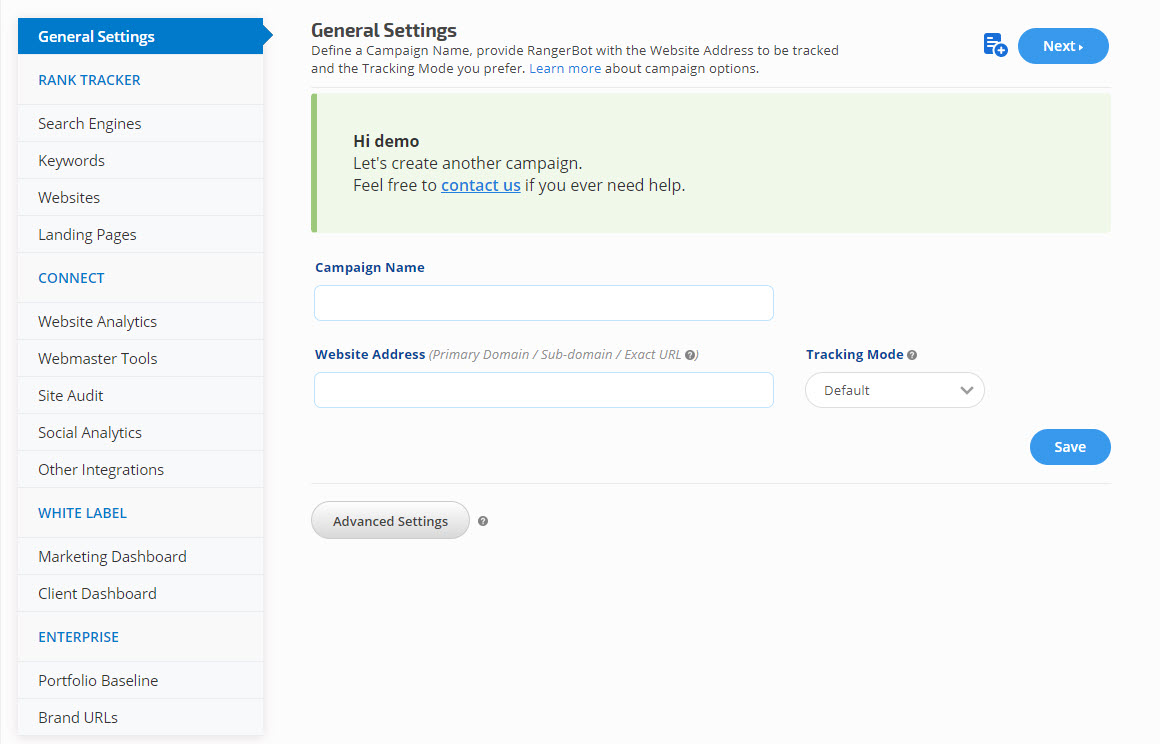Click the Tracking Mode help icon
This screenshot has height=744, width=1160.
tap(912, 355)
